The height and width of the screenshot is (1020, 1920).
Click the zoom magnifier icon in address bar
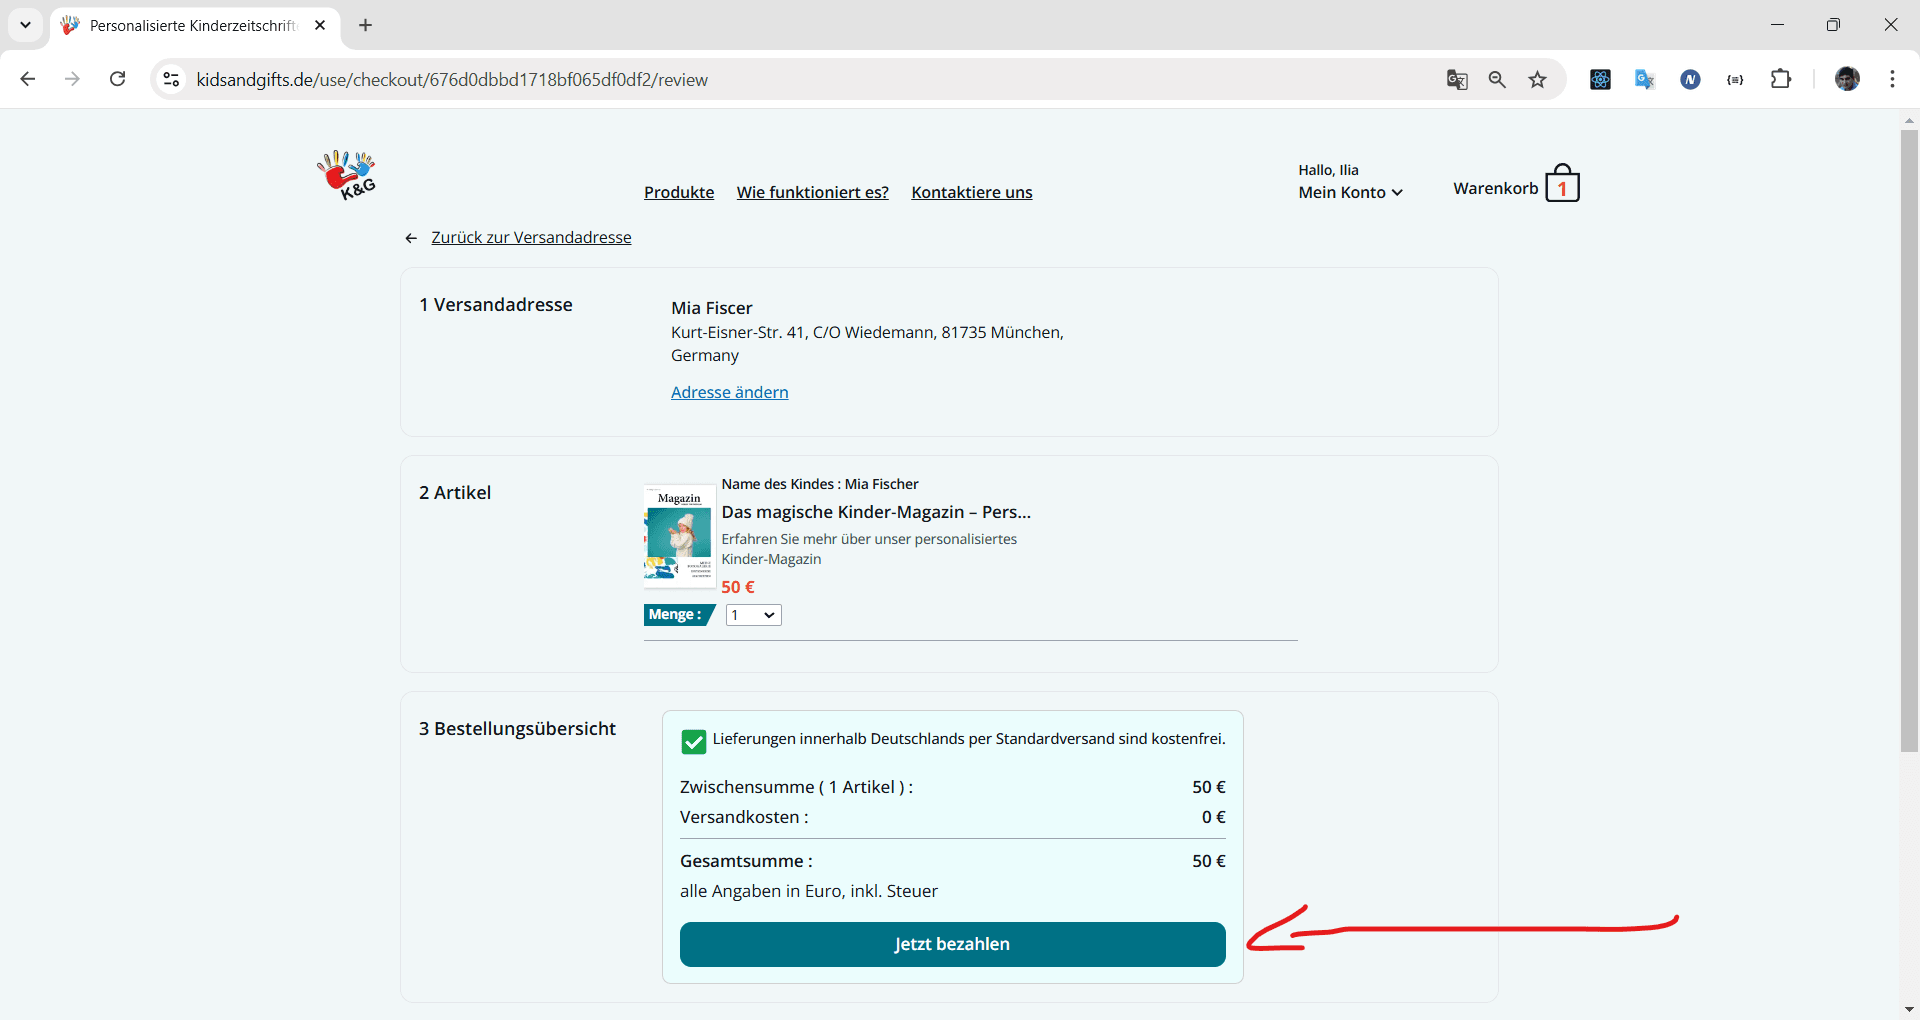pyautogui.click(x=1497, y=80)
